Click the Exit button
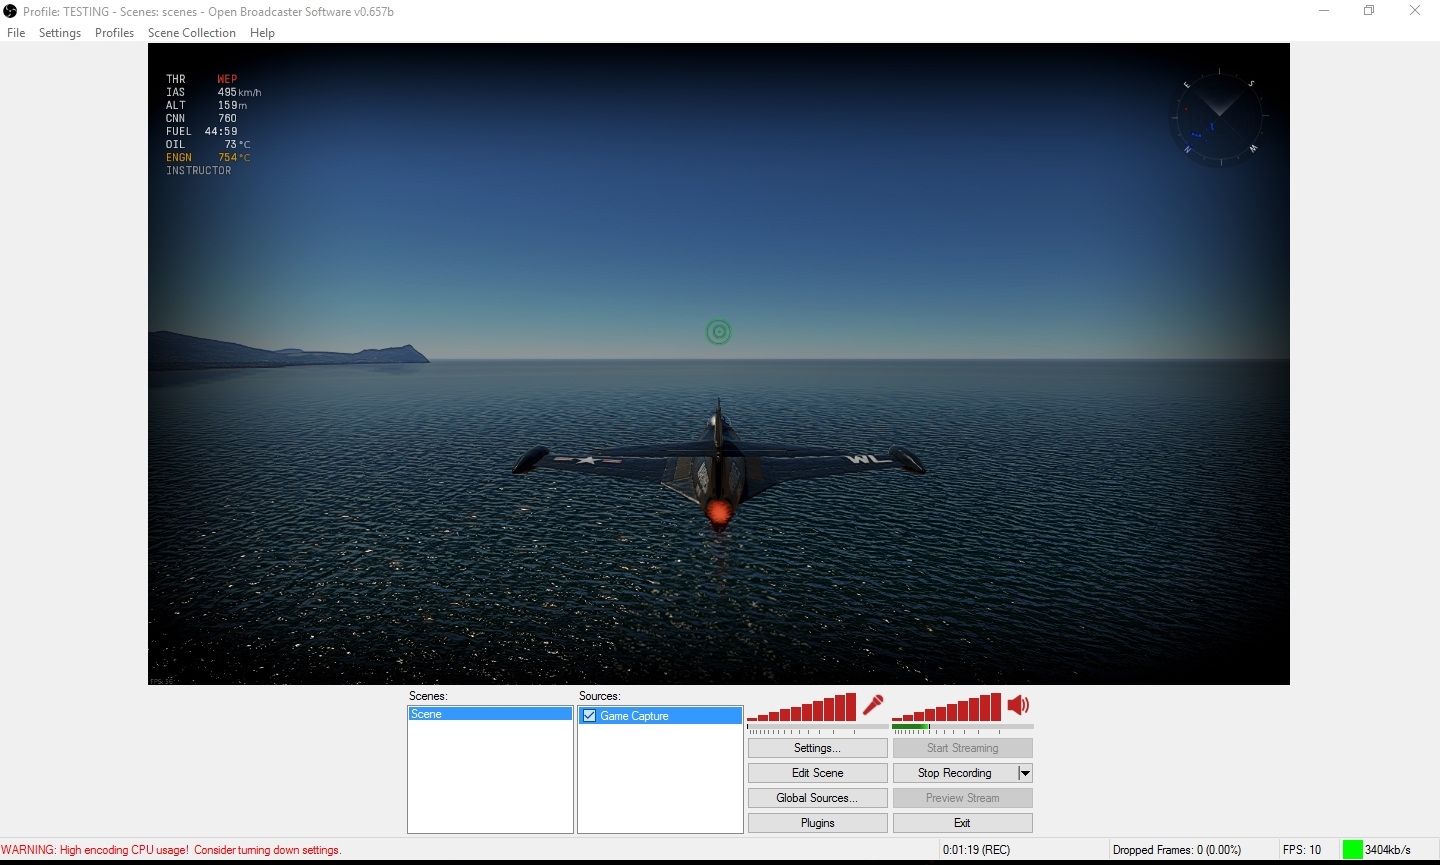The image size is (1440, 865). [x=962, y=823]
